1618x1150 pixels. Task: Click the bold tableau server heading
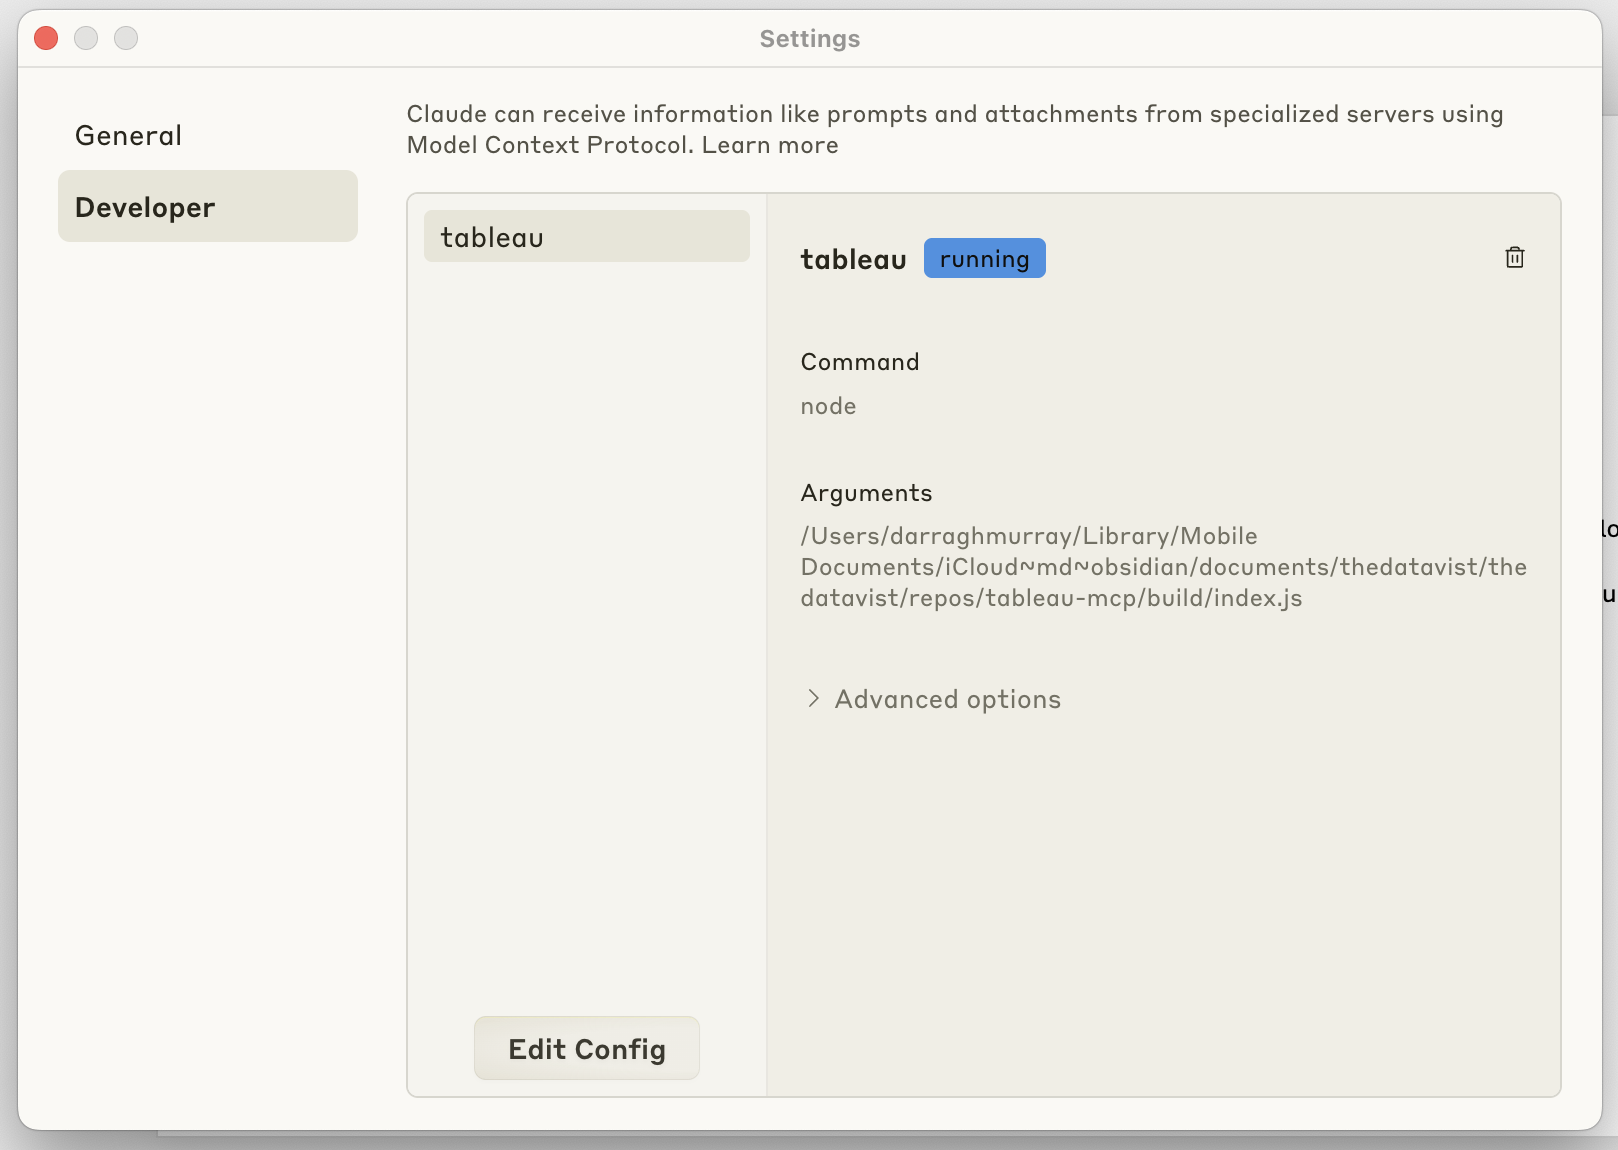click(853, 260)
